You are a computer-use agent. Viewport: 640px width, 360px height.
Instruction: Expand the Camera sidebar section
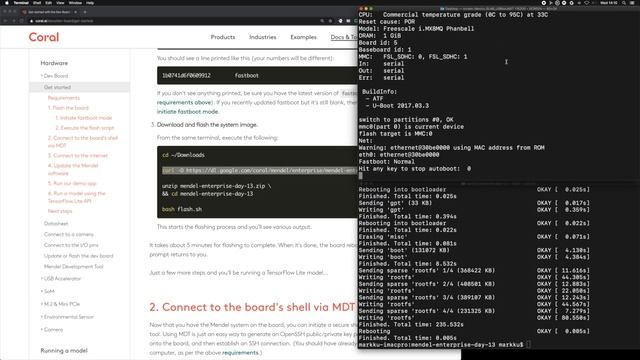tap(52, 329)
